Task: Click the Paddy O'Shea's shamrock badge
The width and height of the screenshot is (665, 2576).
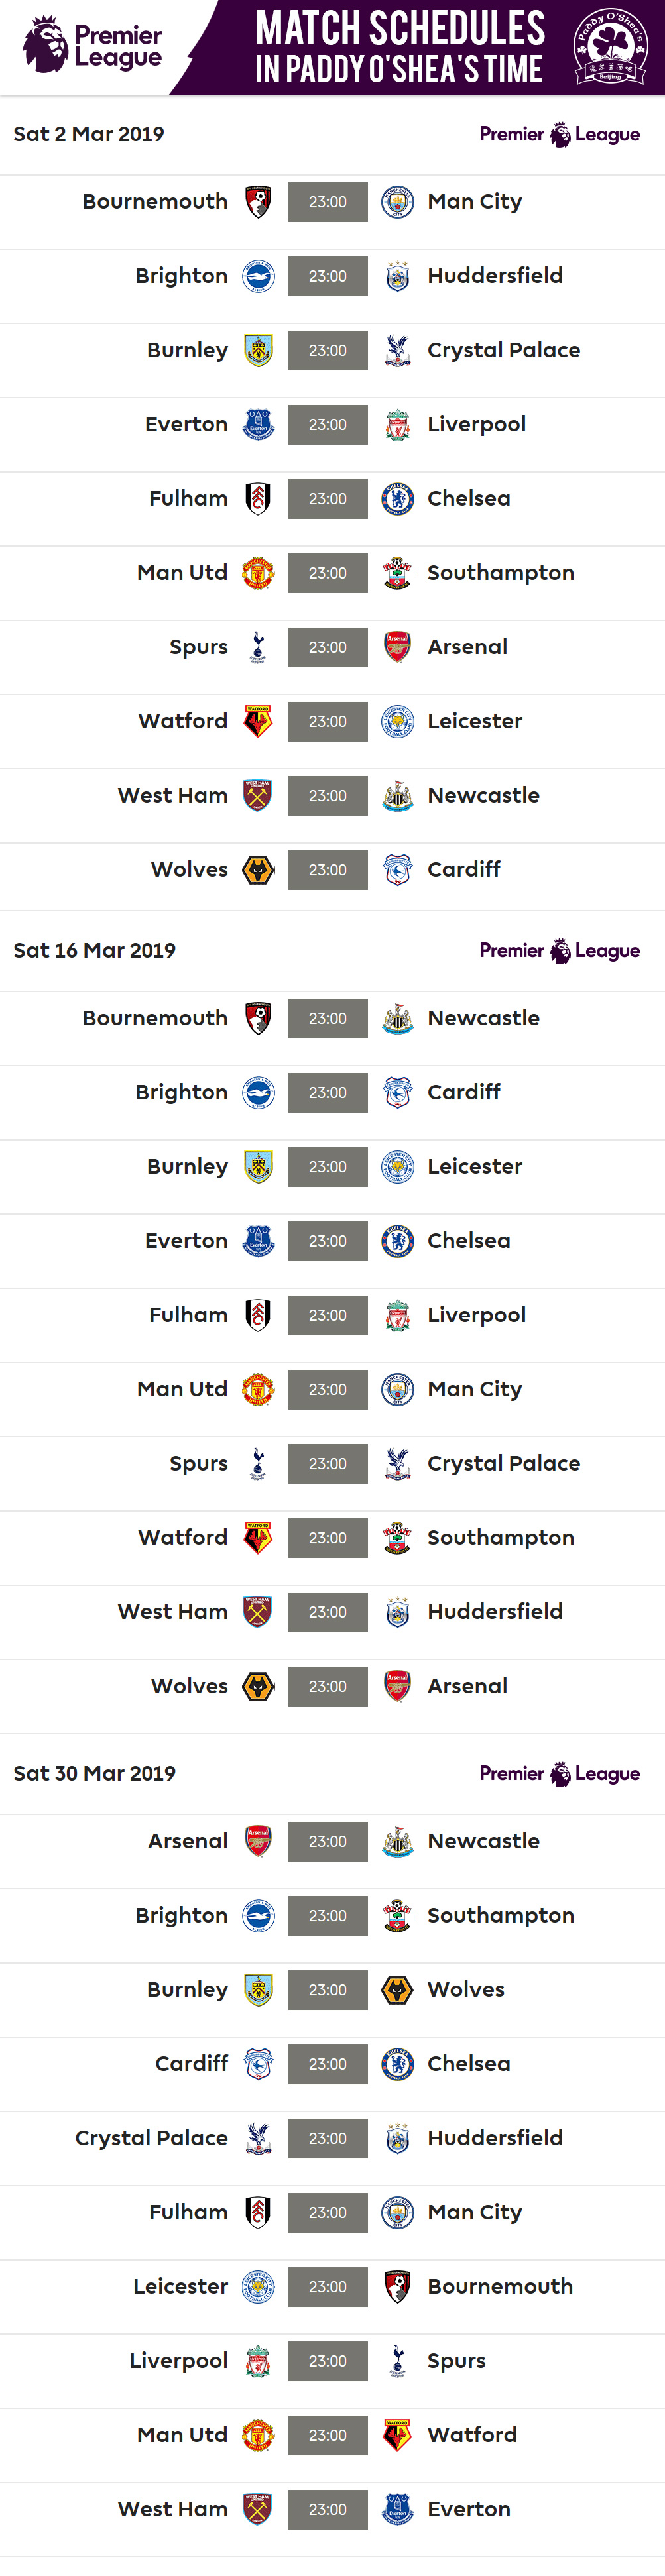Action: 610,46
